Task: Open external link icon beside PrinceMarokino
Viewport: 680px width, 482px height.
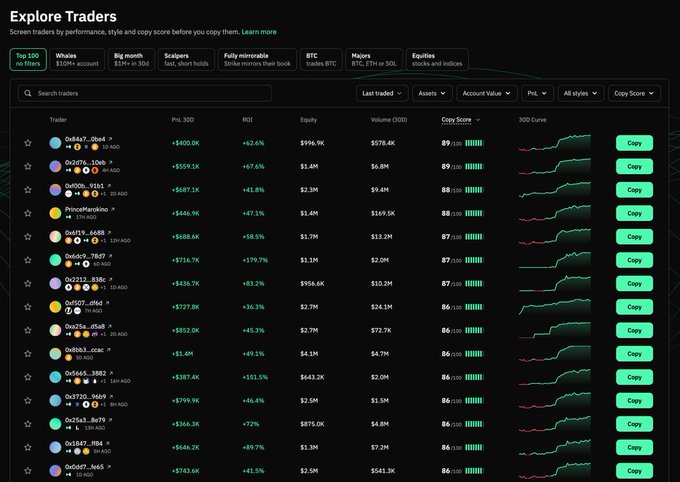Action: tap(113, 210)
